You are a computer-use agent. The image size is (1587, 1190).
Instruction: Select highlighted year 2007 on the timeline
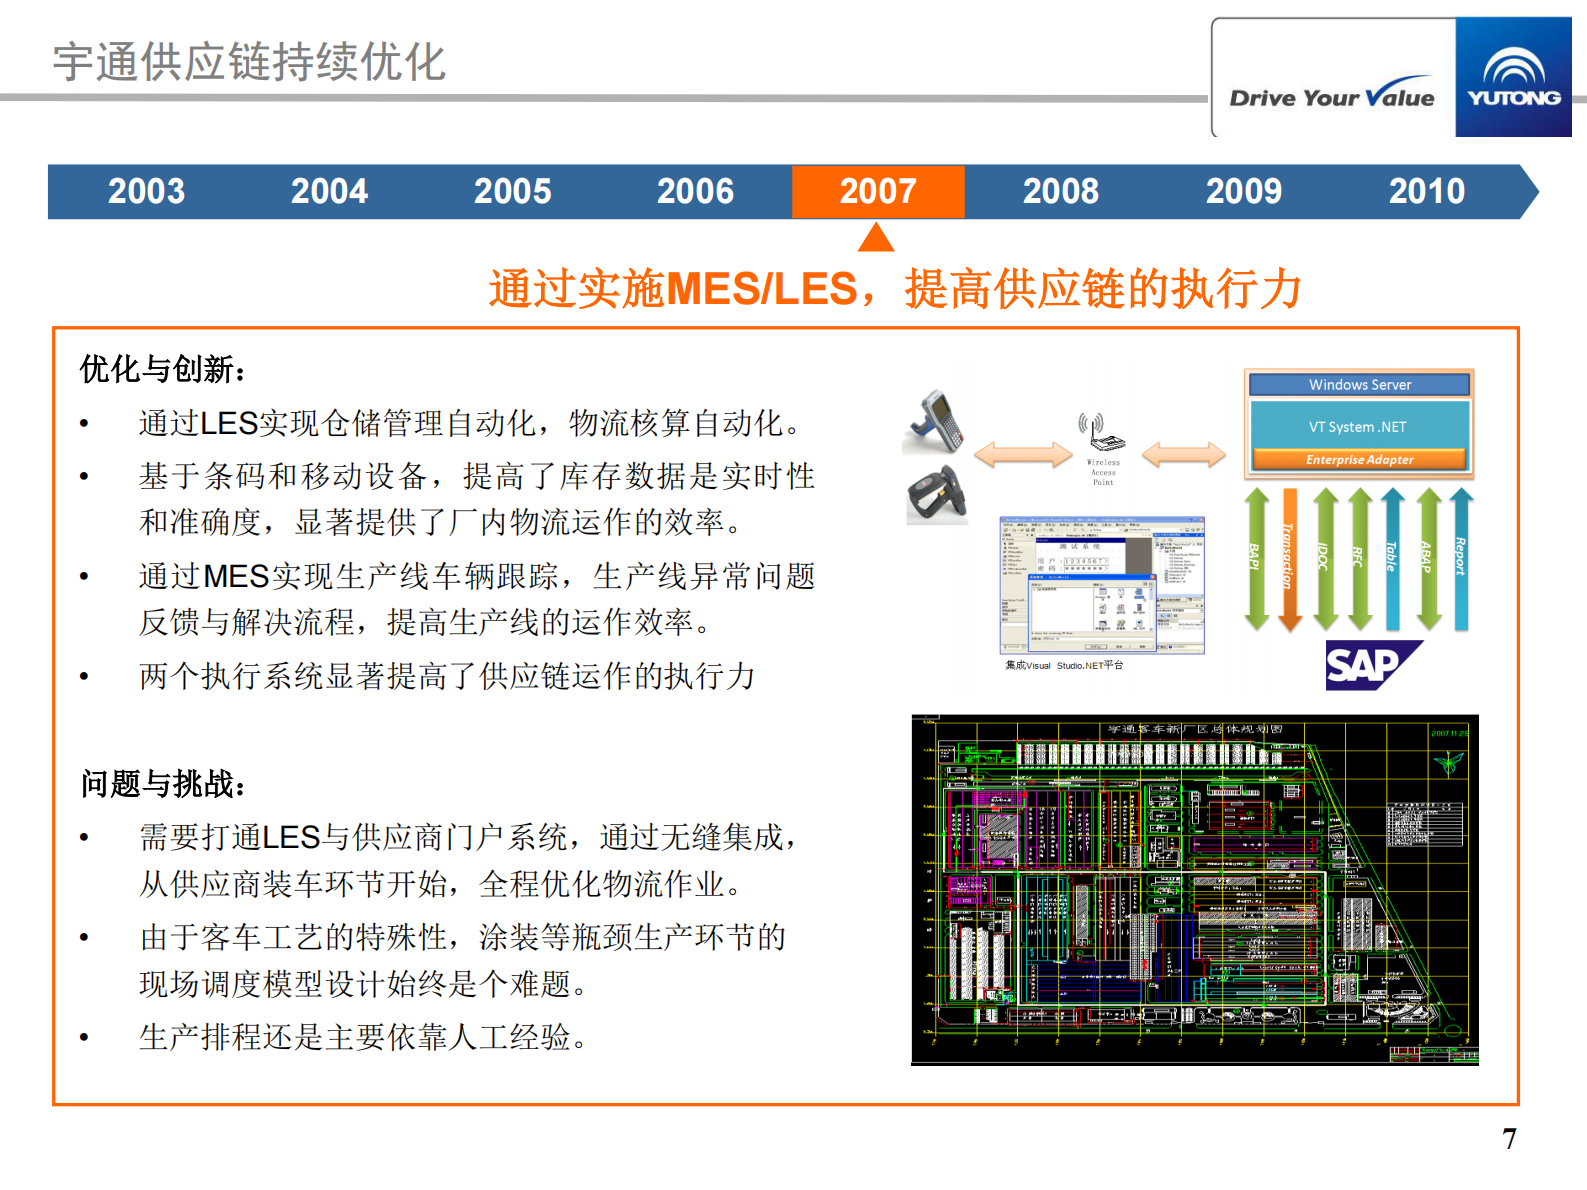878,191
